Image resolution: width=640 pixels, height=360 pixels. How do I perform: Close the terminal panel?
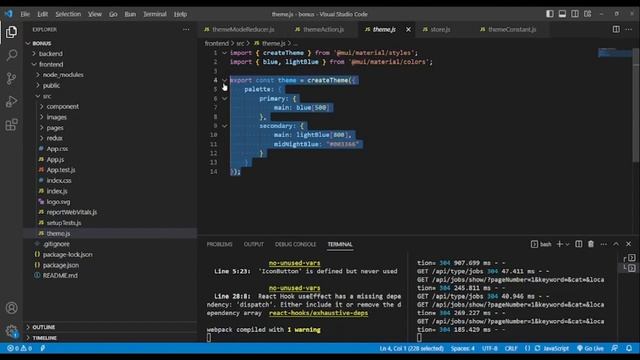(x=629, y=244)
